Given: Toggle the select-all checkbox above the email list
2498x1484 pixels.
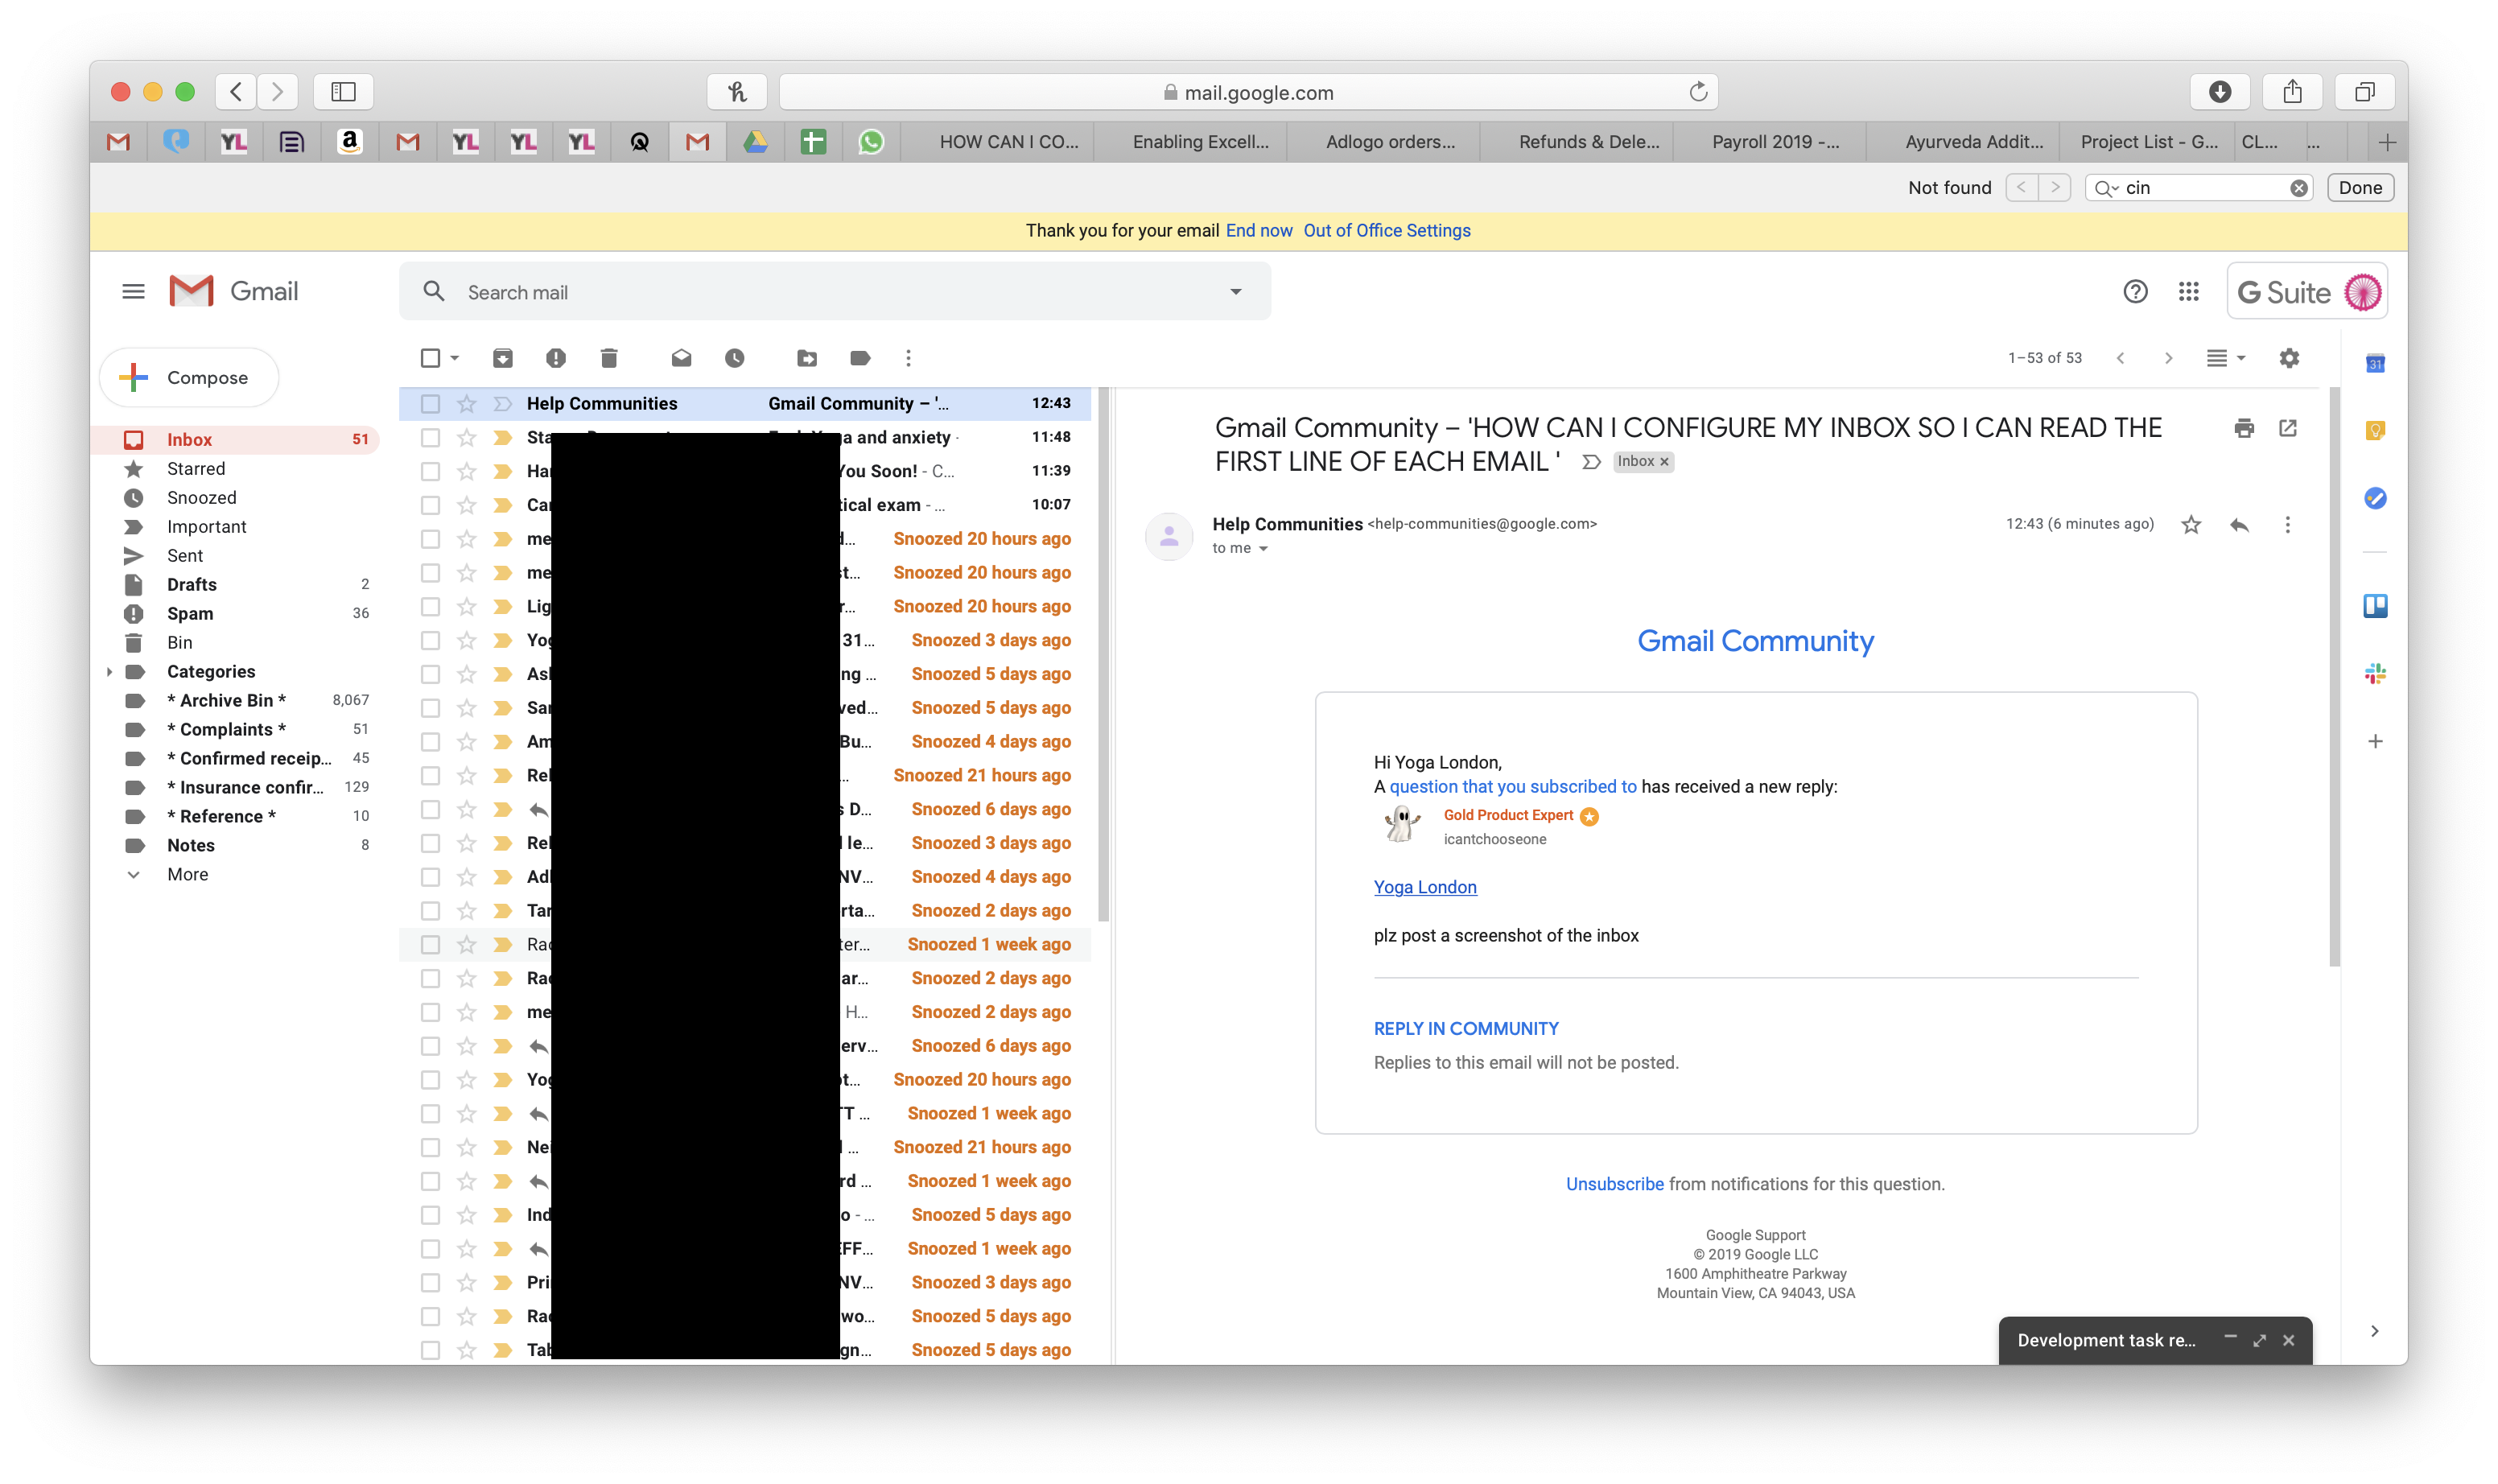Looking at the screenshot, I should click(430, 357).
